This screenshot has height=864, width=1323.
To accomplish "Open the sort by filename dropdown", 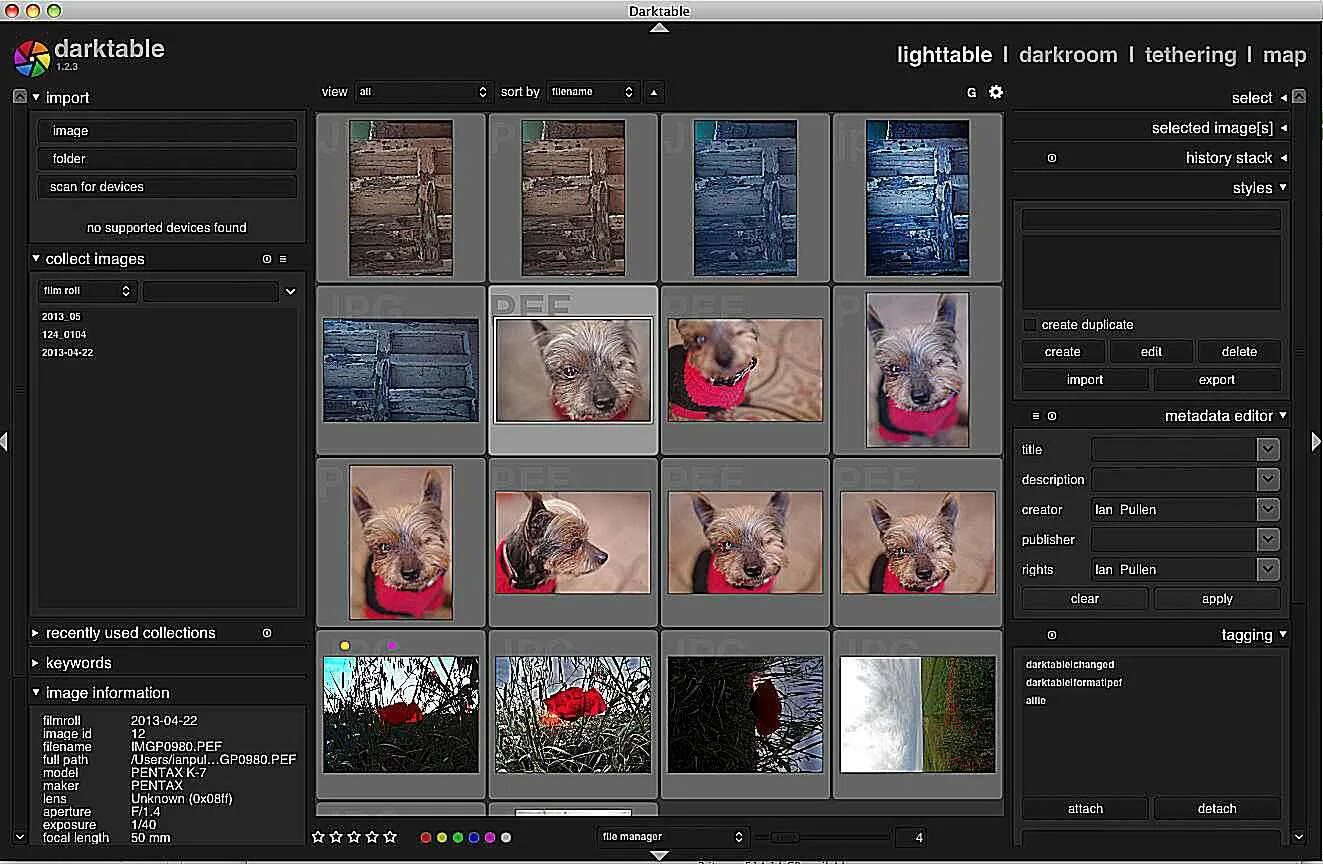I will [592, 92].
